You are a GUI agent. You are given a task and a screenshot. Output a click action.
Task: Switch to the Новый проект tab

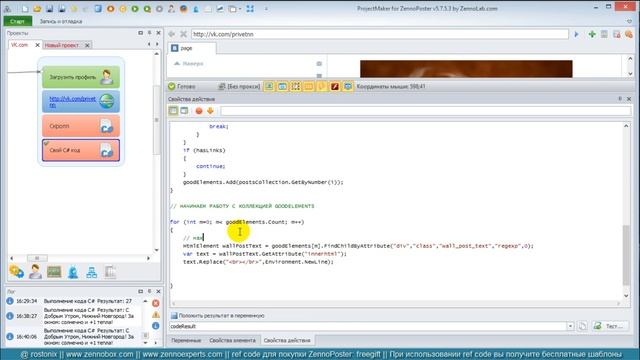62,45
